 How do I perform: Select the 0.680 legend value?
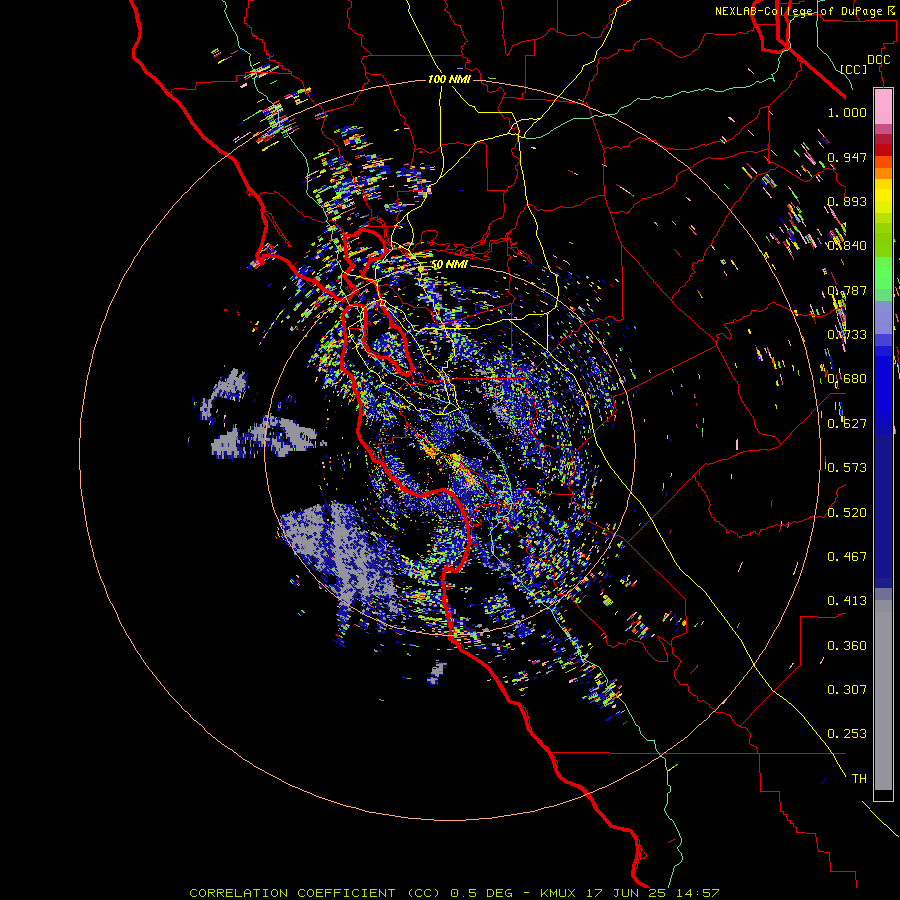click(847, 379)
